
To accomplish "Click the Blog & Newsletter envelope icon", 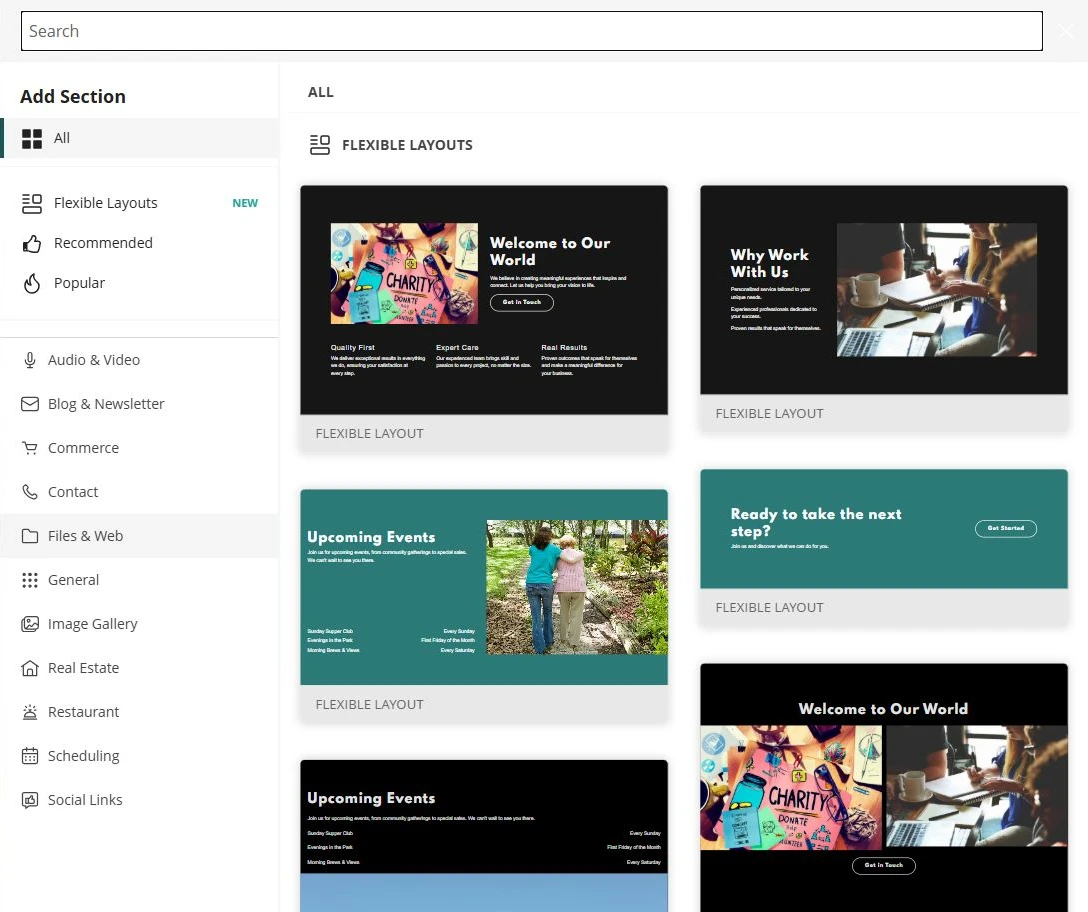I will coord(30,404).
